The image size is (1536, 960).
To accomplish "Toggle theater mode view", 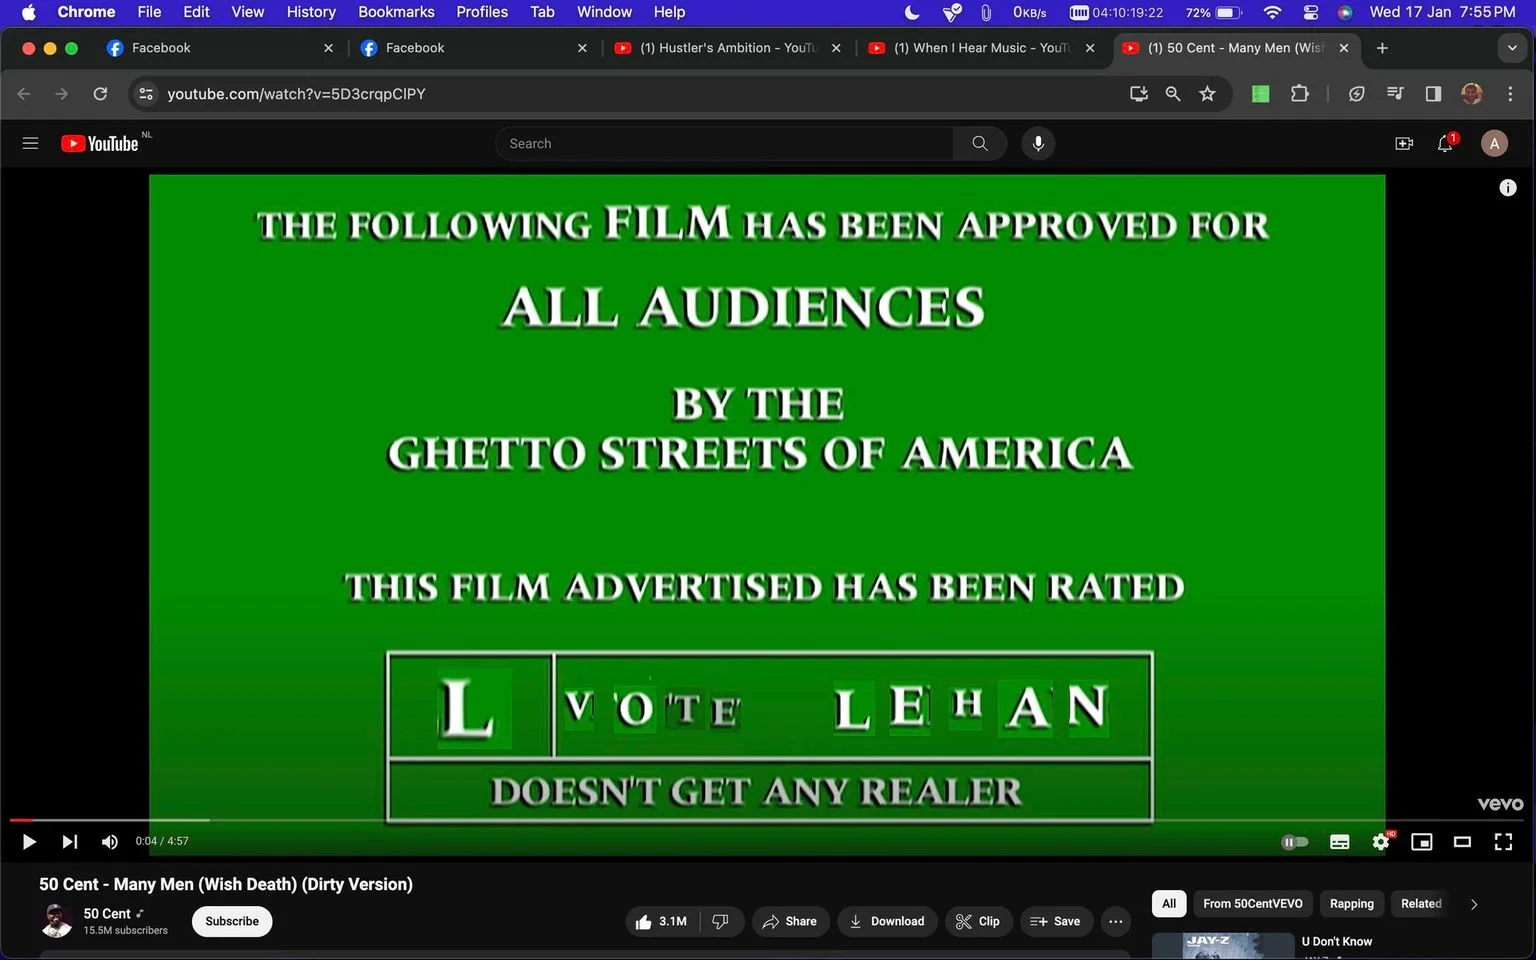I will coord(1462,842).
